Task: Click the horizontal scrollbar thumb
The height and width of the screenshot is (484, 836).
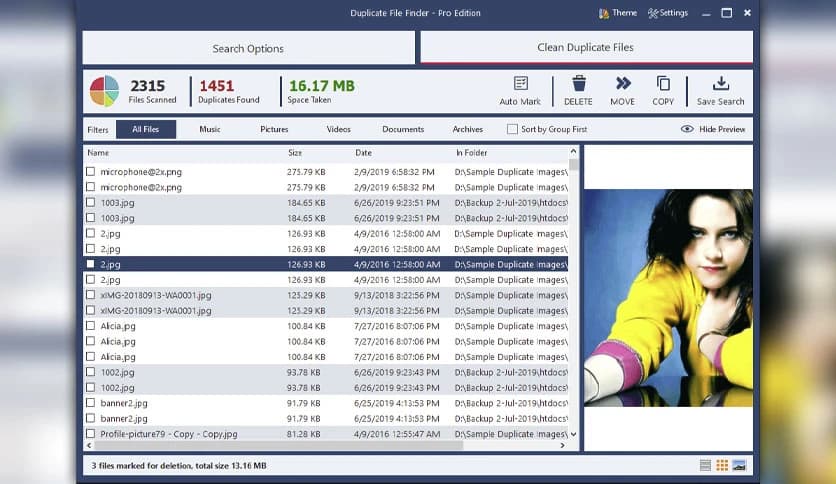Action: point(278,445)
